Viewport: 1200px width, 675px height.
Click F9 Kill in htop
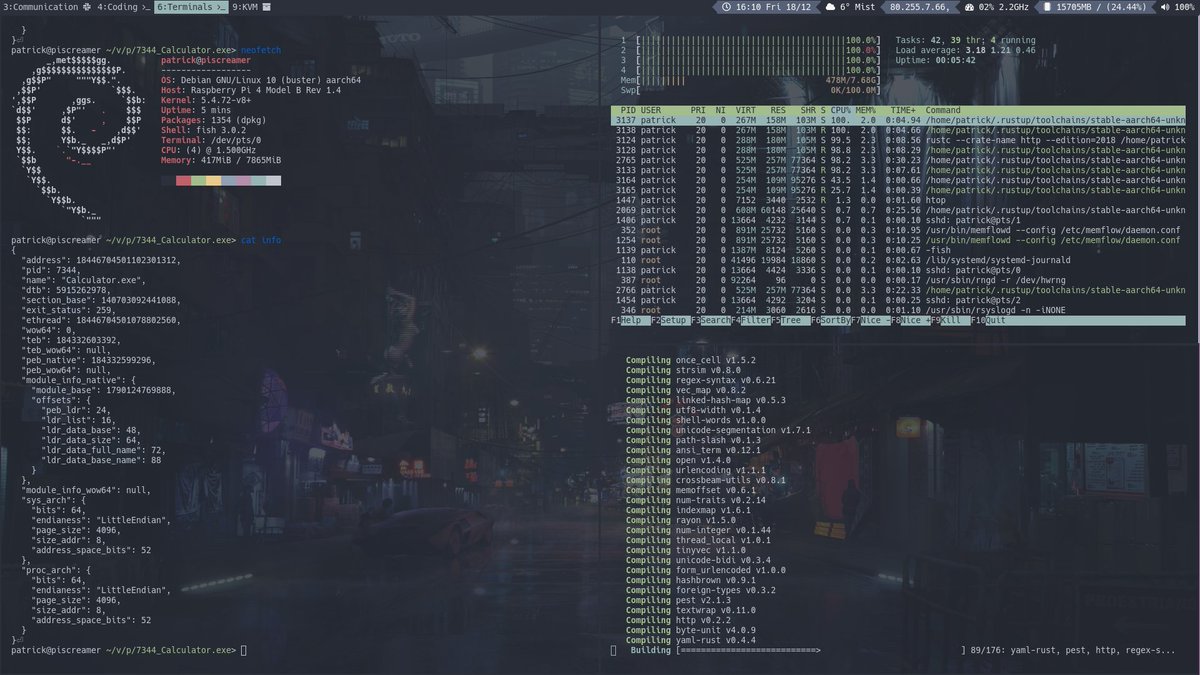click(951, 321)
